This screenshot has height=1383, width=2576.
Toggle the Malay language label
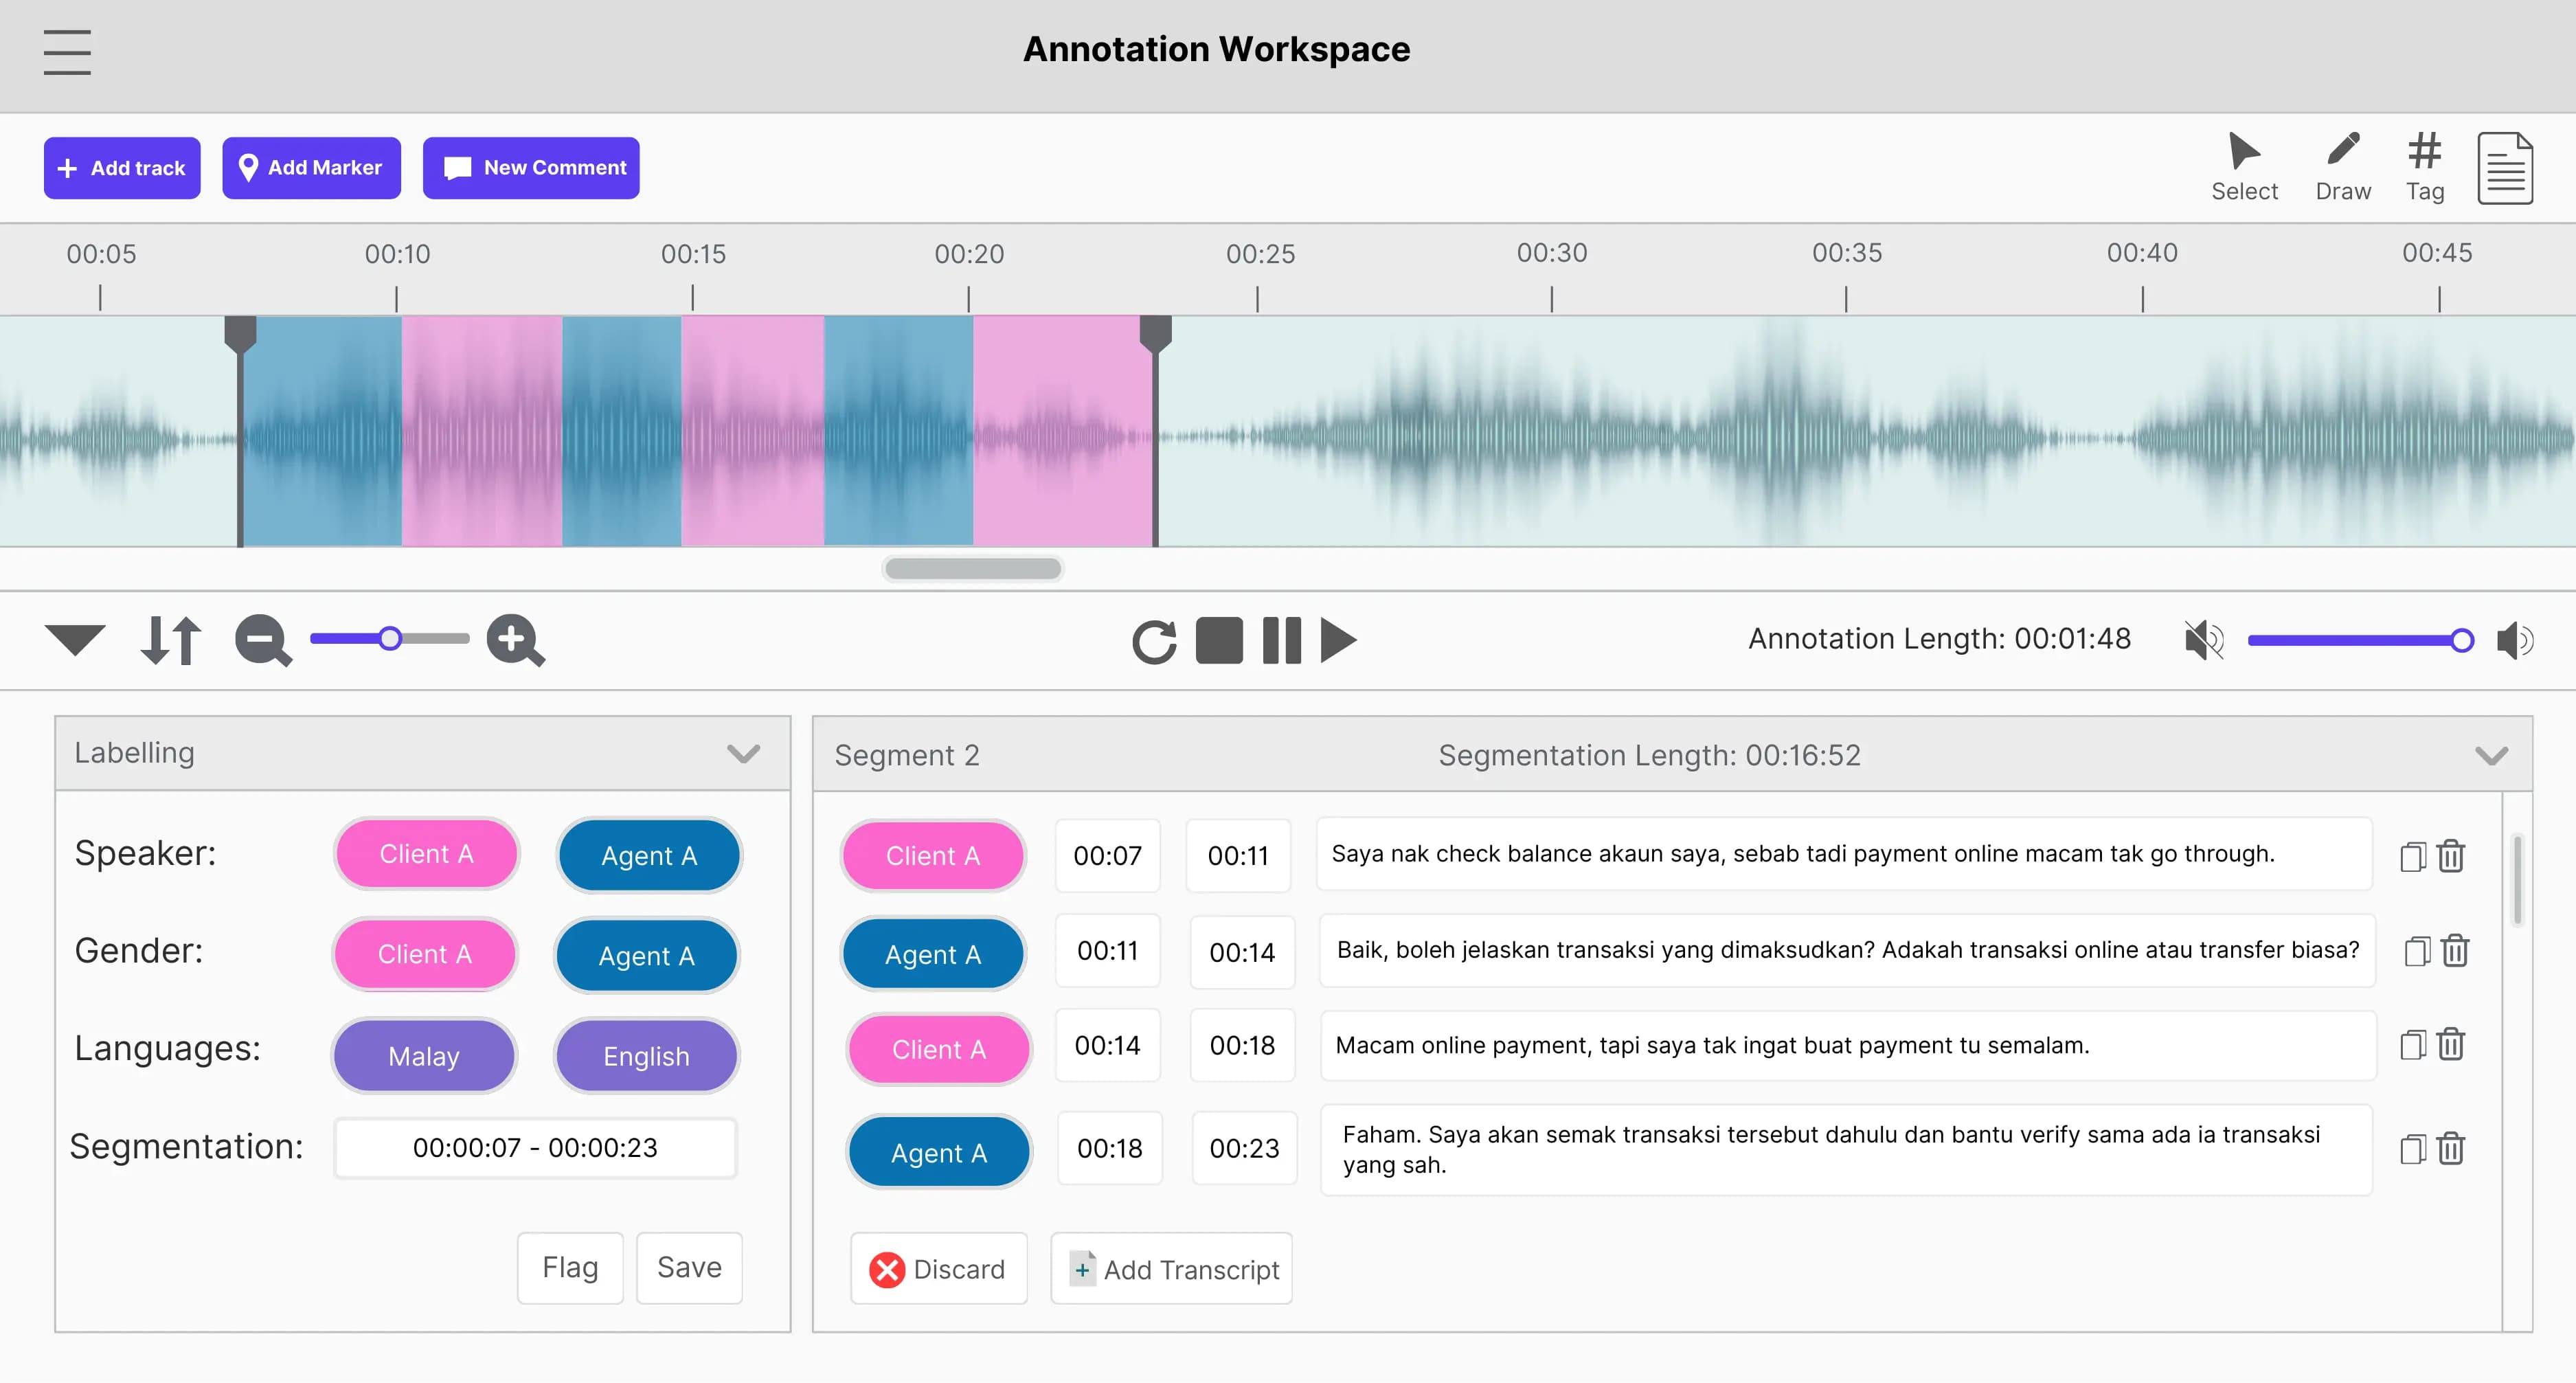tap(424, 1056)
